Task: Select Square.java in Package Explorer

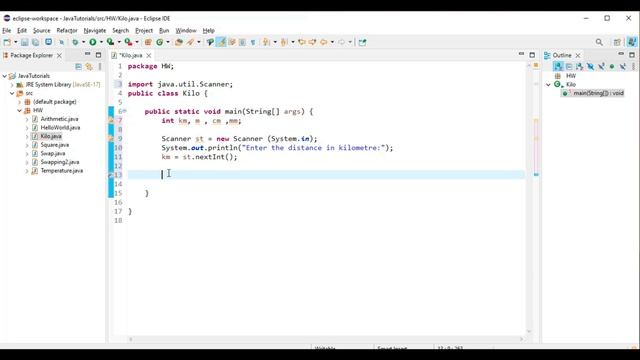Action: coord(55,145)
